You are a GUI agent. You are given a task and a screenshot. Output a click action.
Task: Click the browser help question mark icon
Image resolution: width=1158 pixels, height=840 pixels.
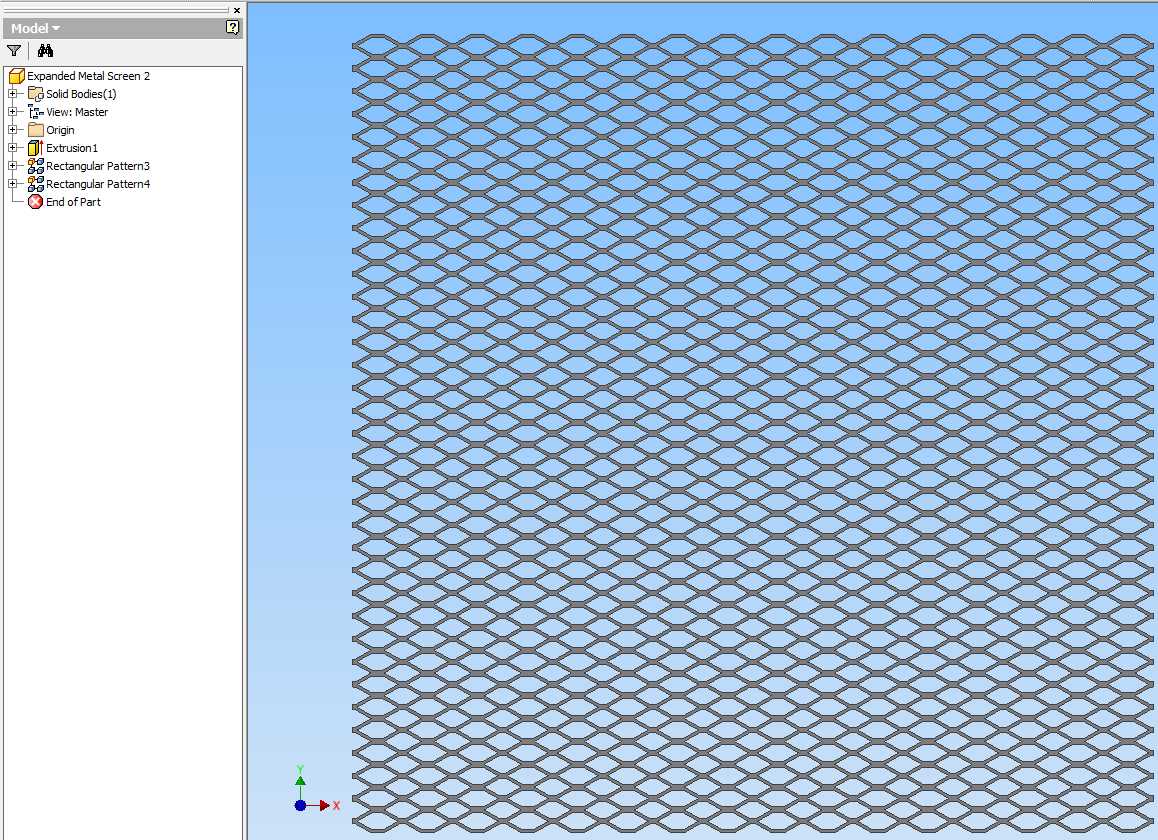(232, 28)
